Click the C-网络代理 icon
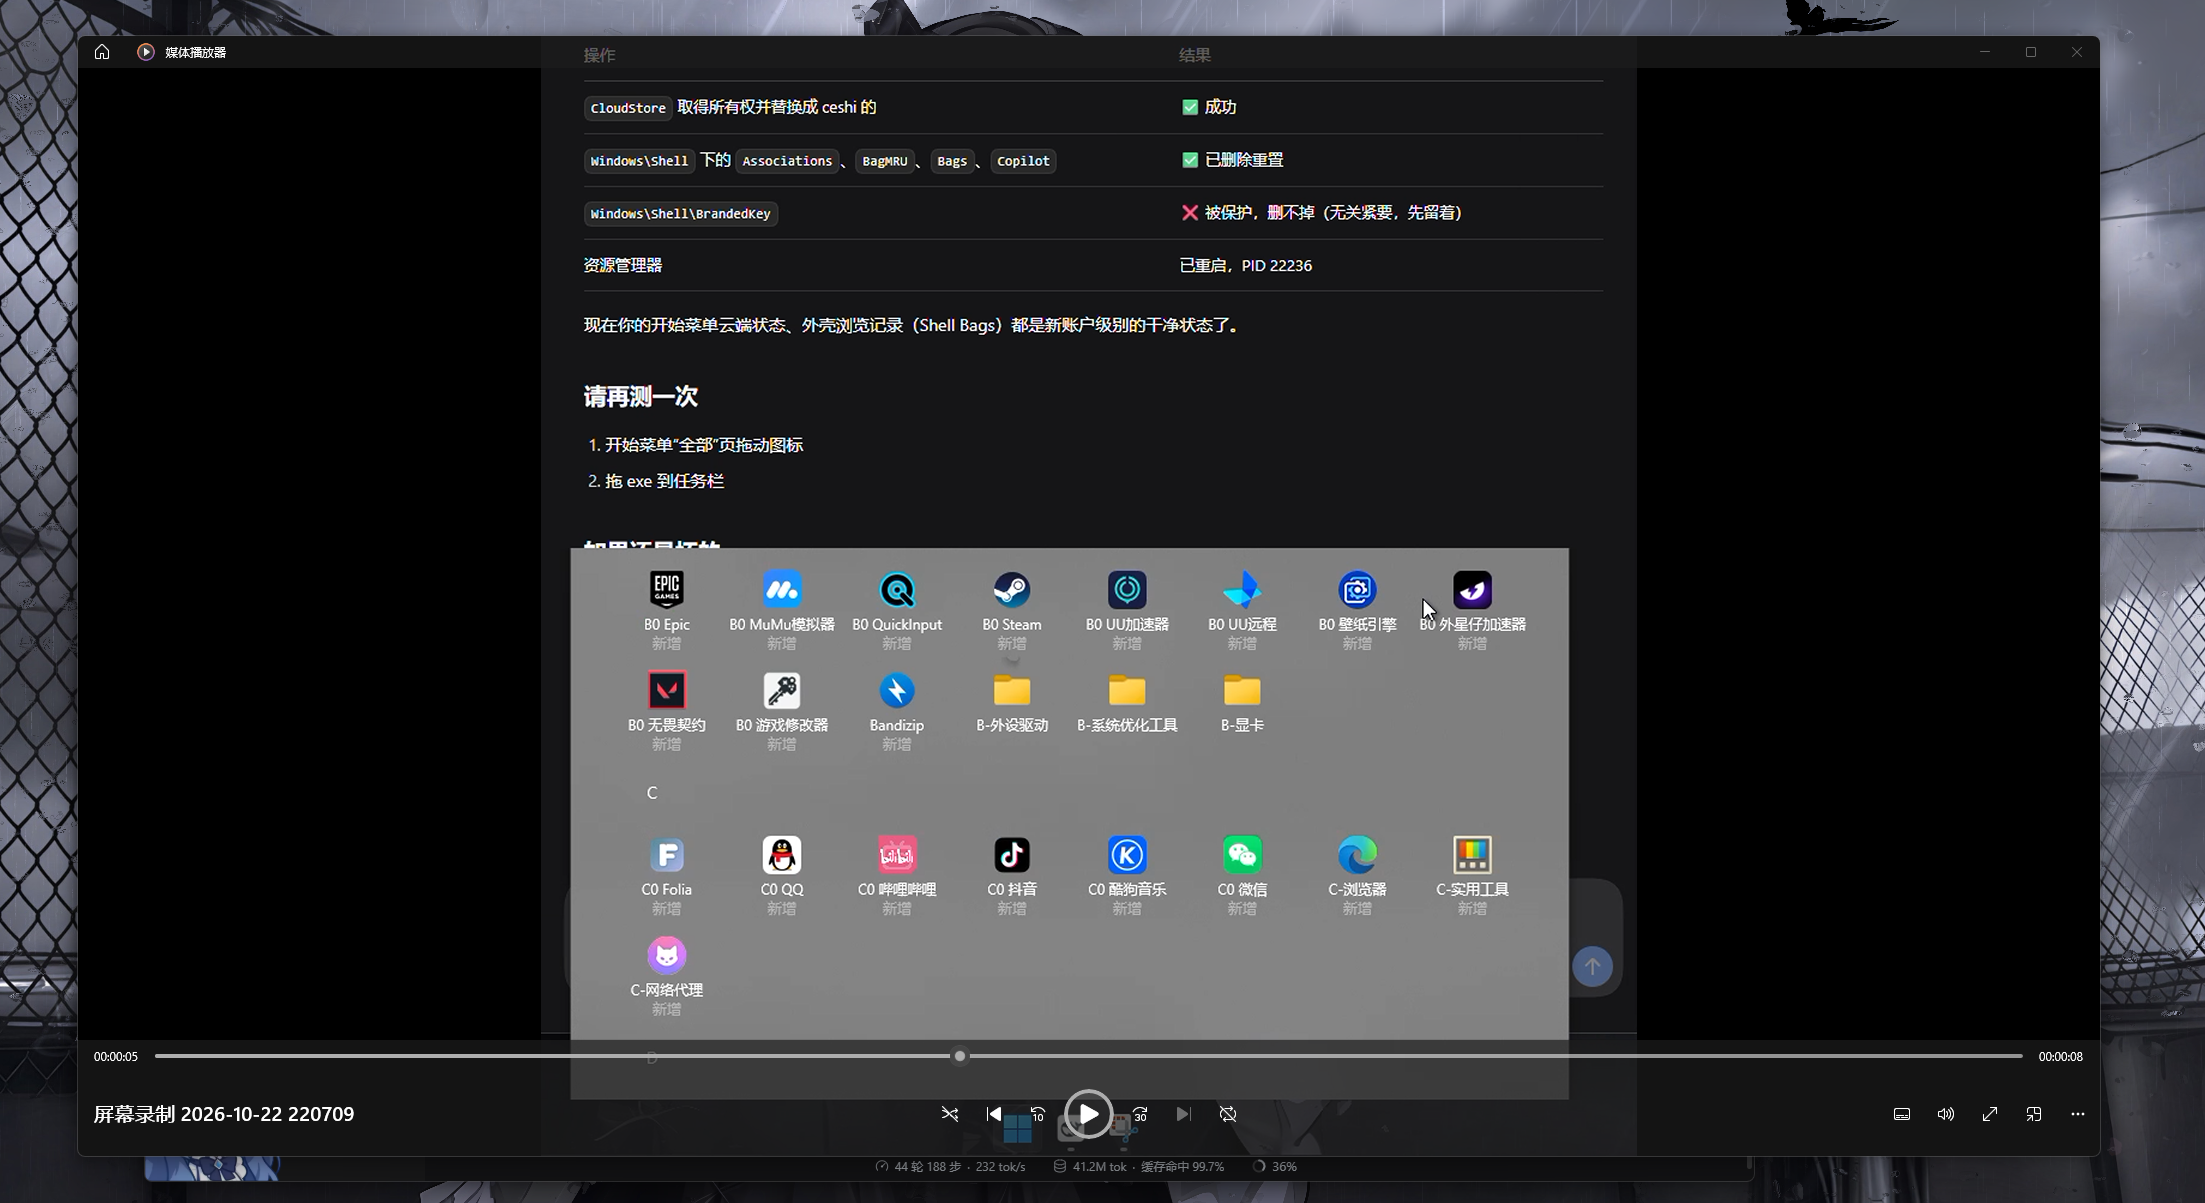2205x1203 pixels. (x=667, y=955)
